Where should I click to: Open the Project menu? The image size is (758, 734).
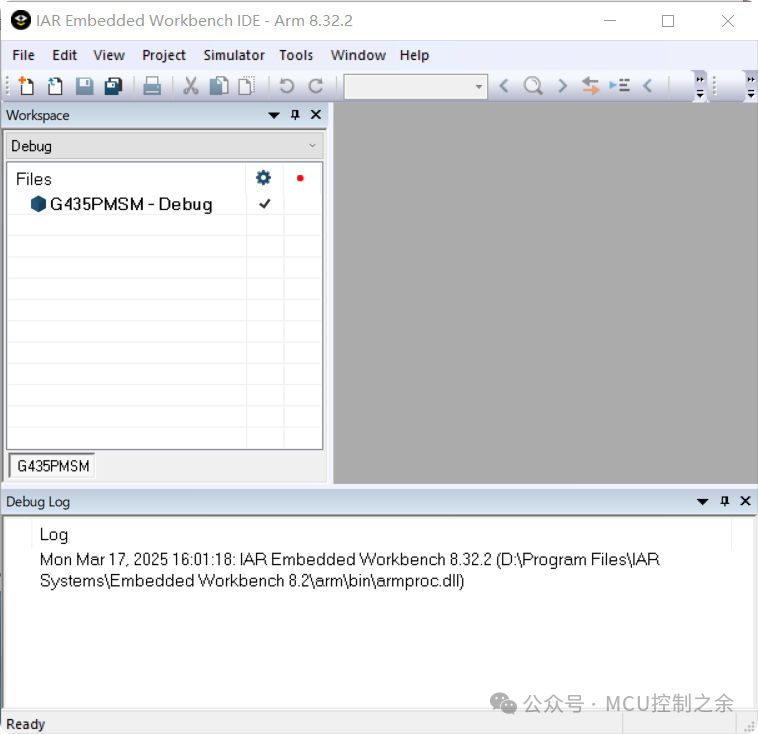[x=164, y=55]
